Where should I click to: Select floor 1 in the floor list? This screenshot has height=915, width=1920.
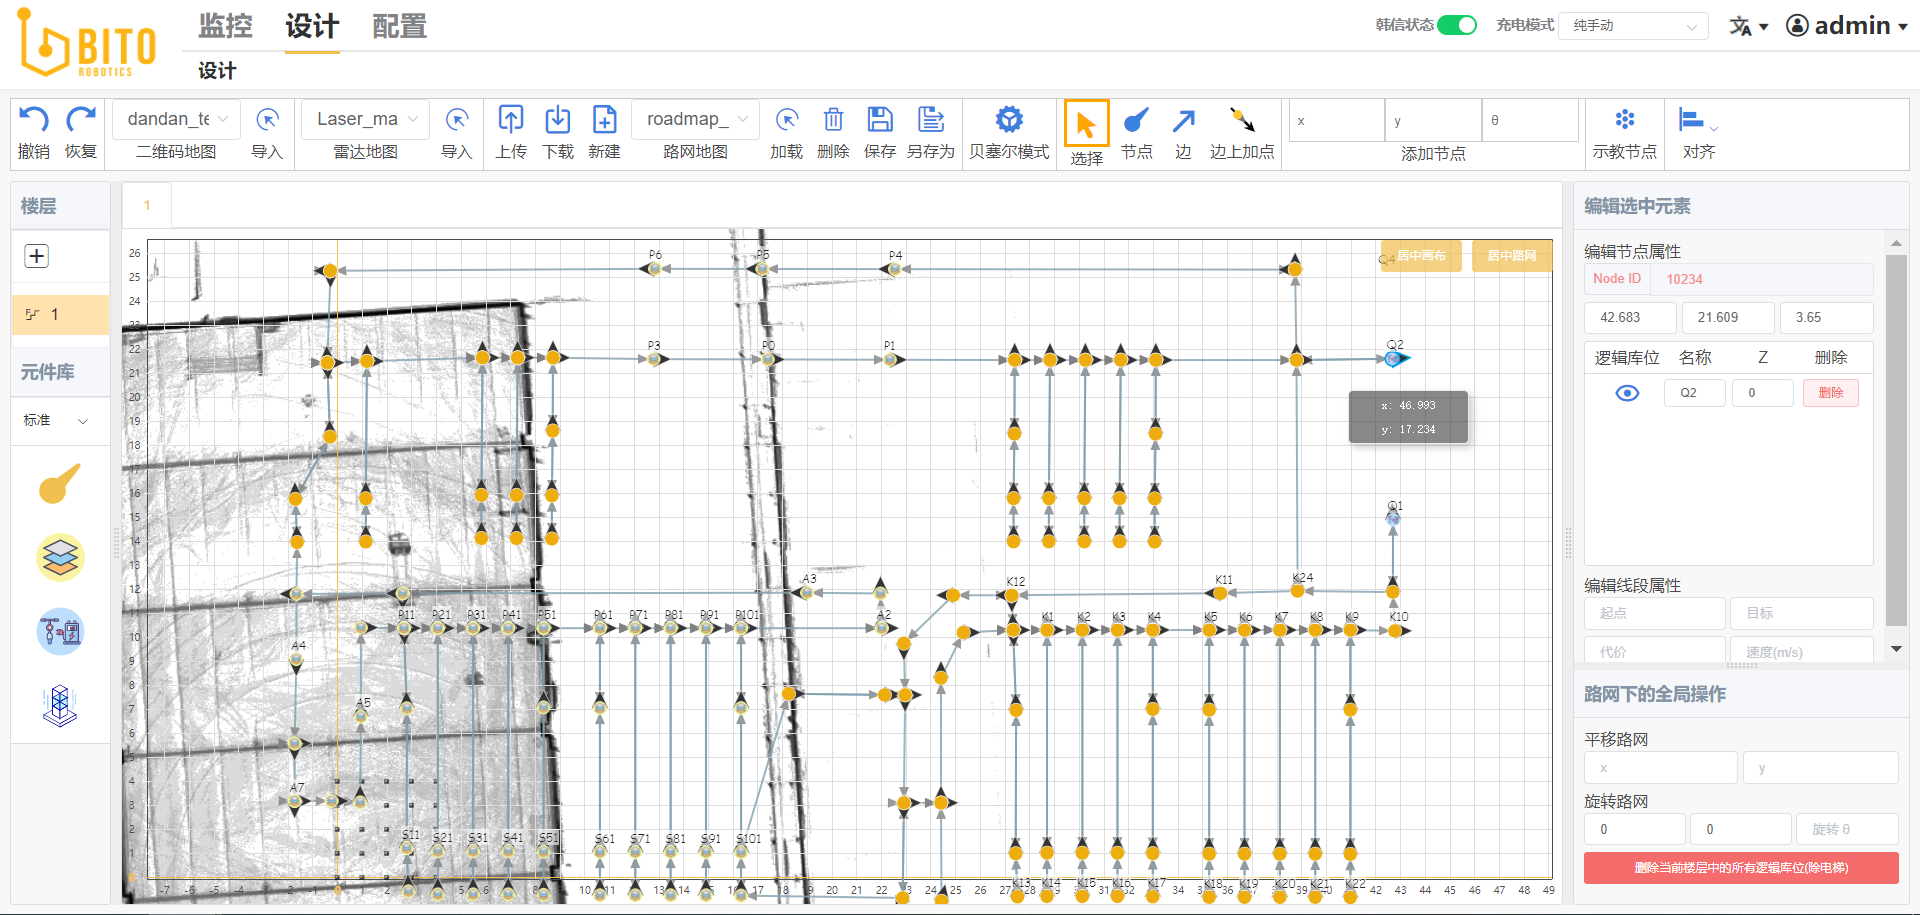point(60,314)
